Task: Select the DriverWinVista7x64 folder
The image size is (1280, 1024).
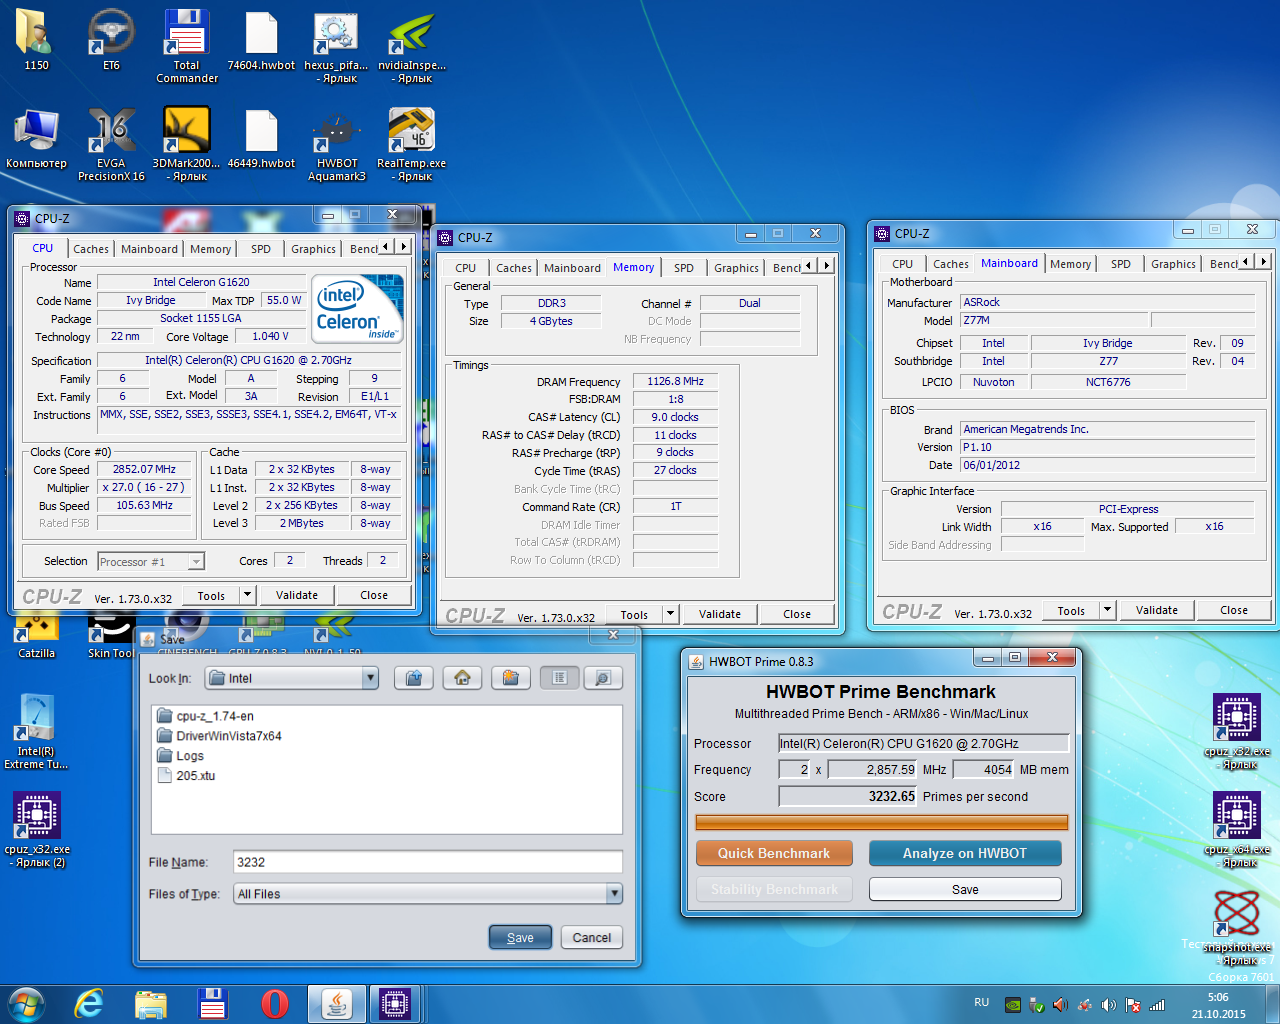Action: tap(220, 736)
